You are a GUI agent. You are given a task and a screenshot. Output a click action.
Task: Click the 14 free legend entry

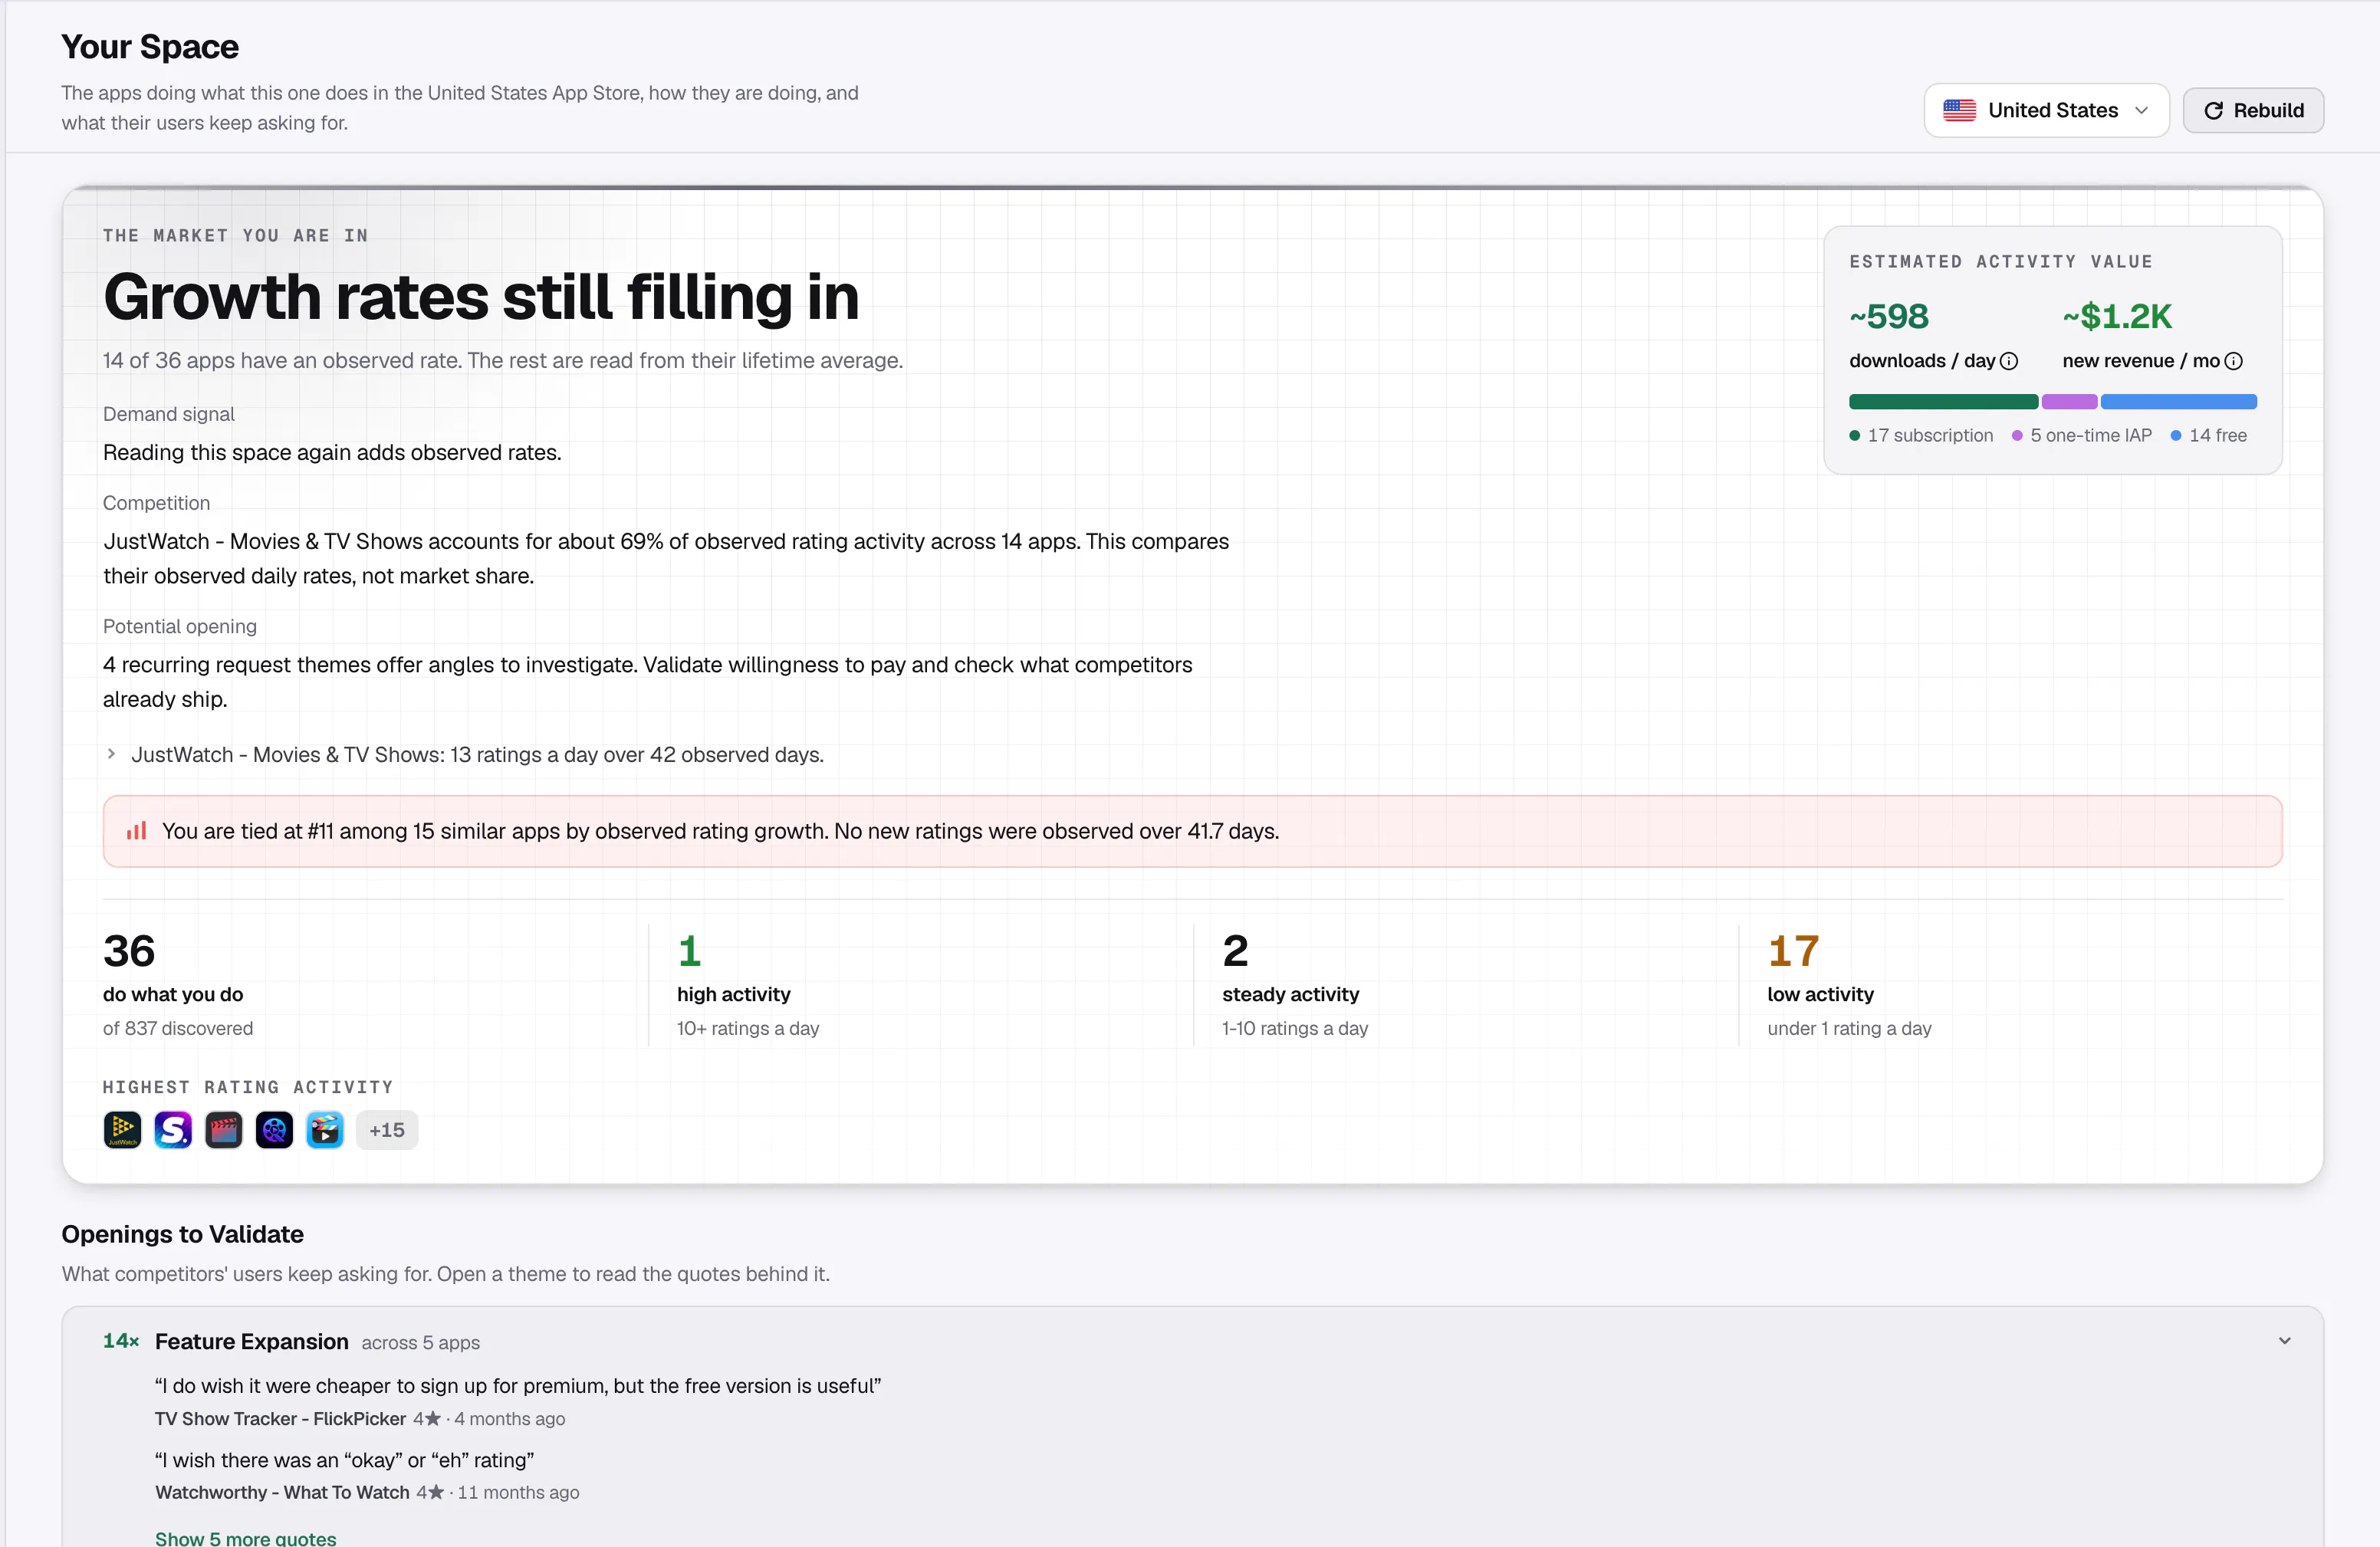[x=2208, y=436]
